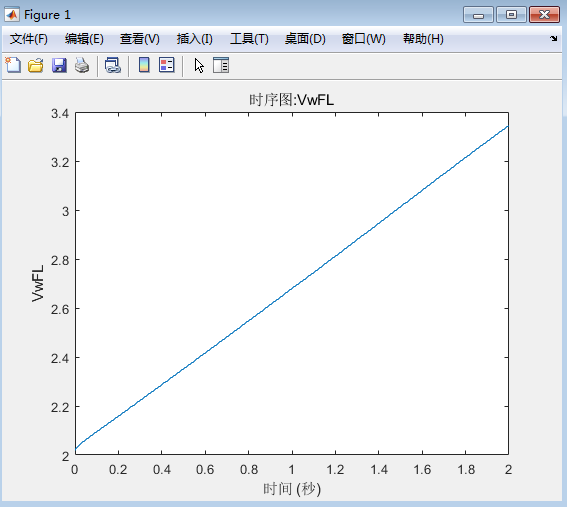Click the Save Figure floppy icon
The image size is (567, 507).
point(59,65)
